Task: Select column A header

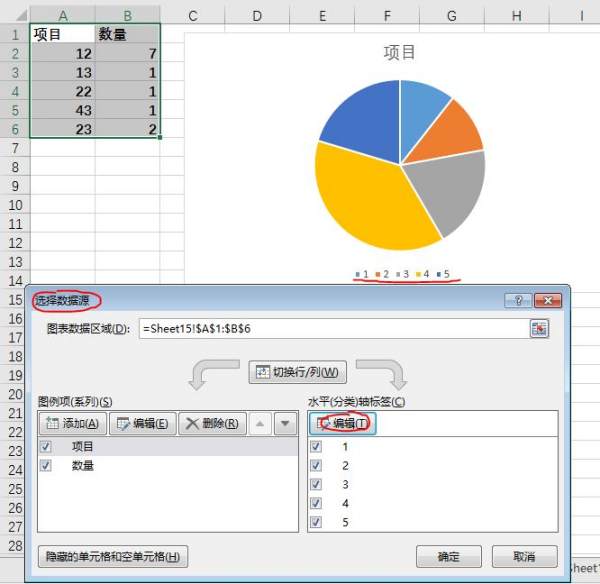Action: click(x=63, y=15)
